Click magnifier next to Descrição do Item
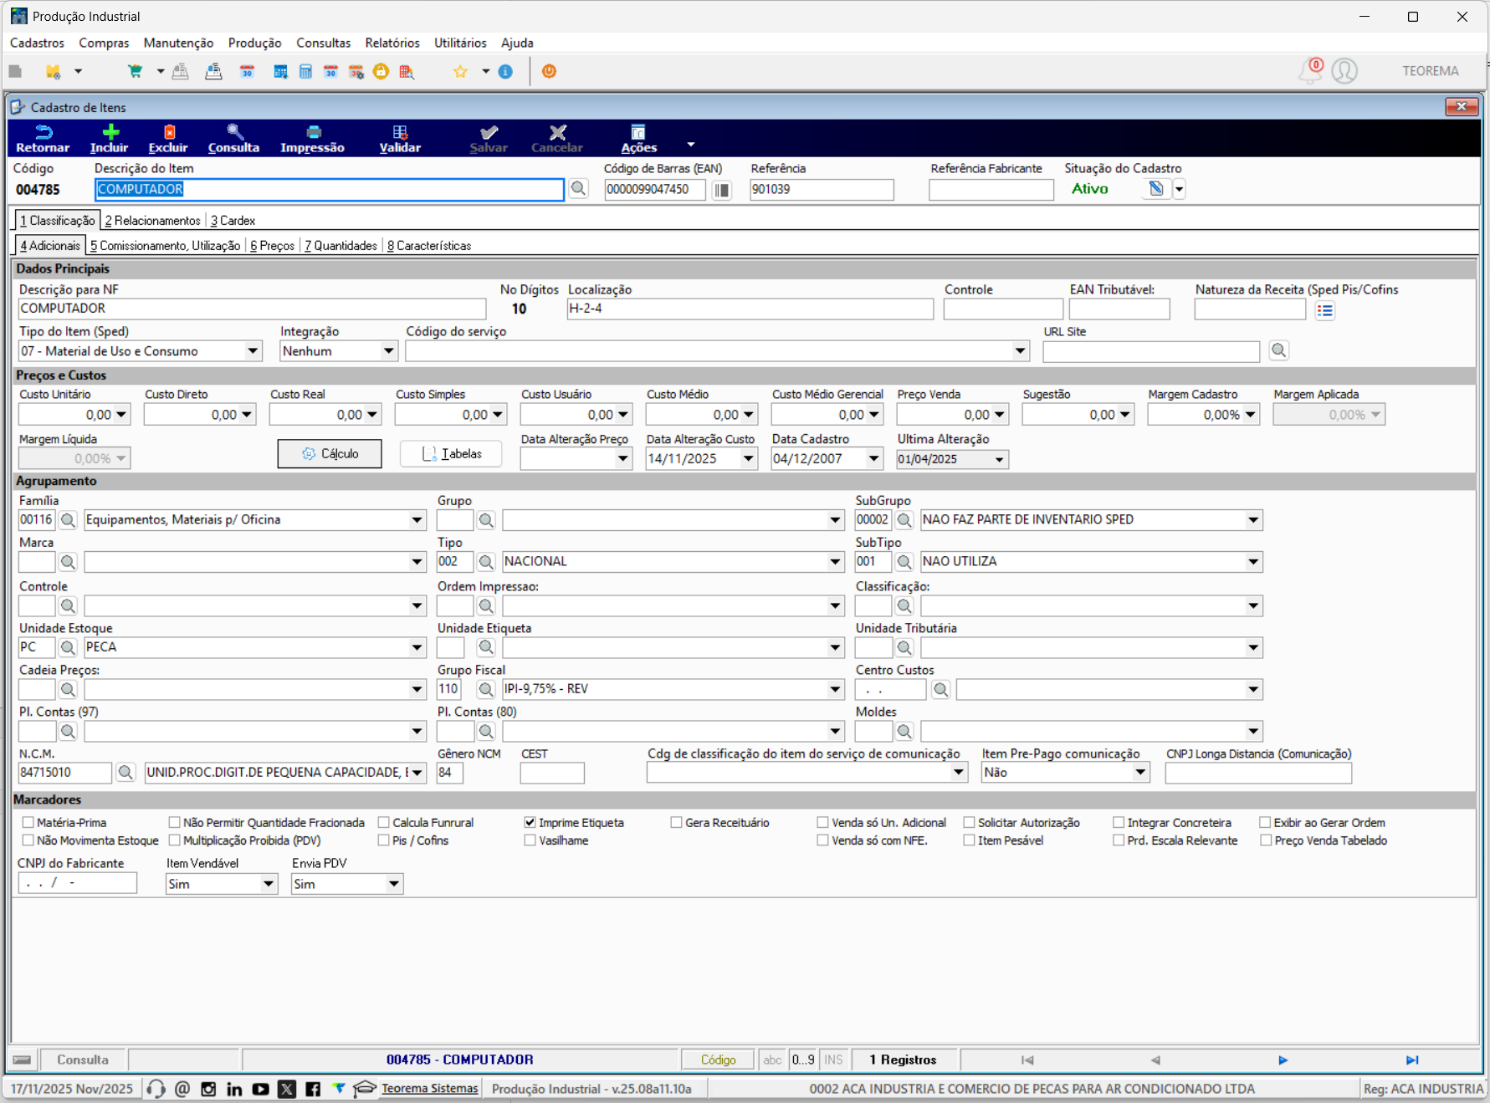Image resolution: width=1490 pixels, height=1103 pixels. tap(578, 189)
